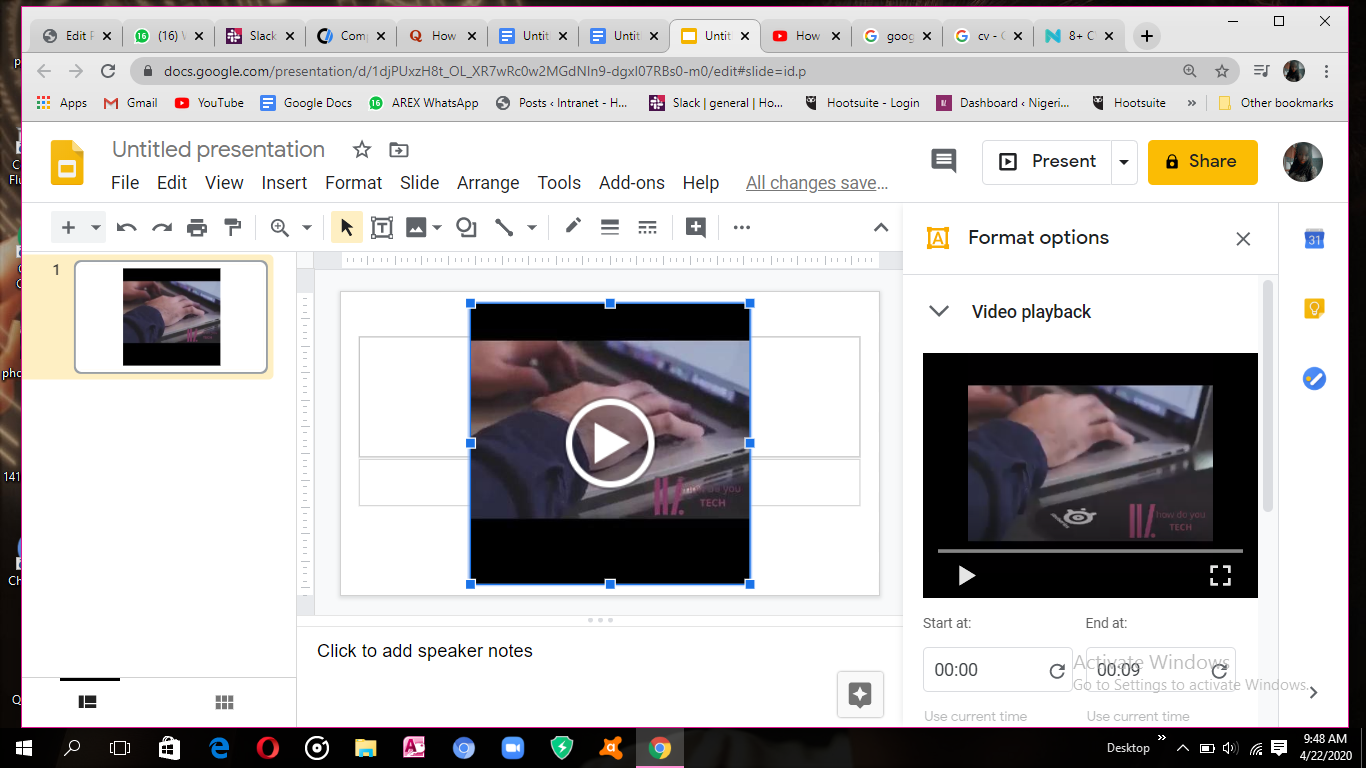This screenshot has height=768, width=1366.
Task: Open the insert image dropdown arrow
Action: click(x=437, y=228)
